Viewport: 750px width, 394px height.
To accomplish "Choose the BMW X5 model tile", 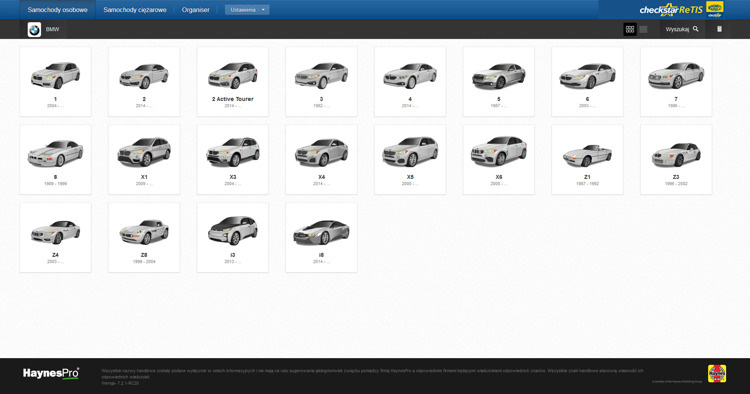I will click(410, 160).
